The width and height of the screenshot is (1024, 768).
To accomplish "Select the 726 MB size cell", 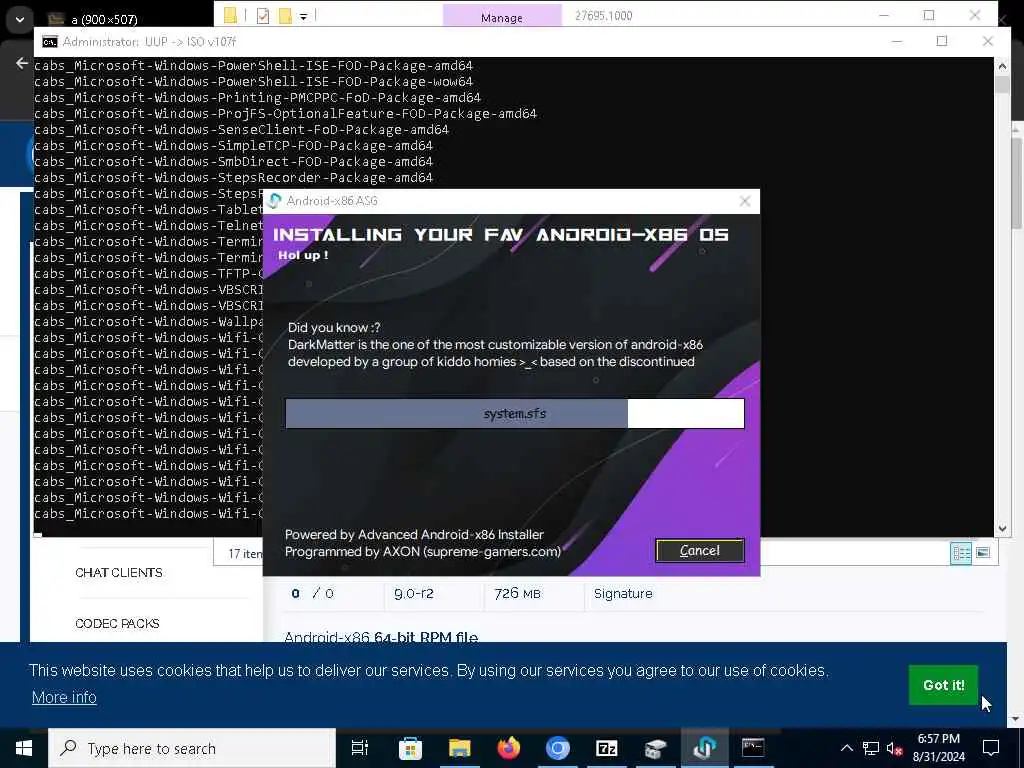I will pyautogui.click(x=518, y=594).
